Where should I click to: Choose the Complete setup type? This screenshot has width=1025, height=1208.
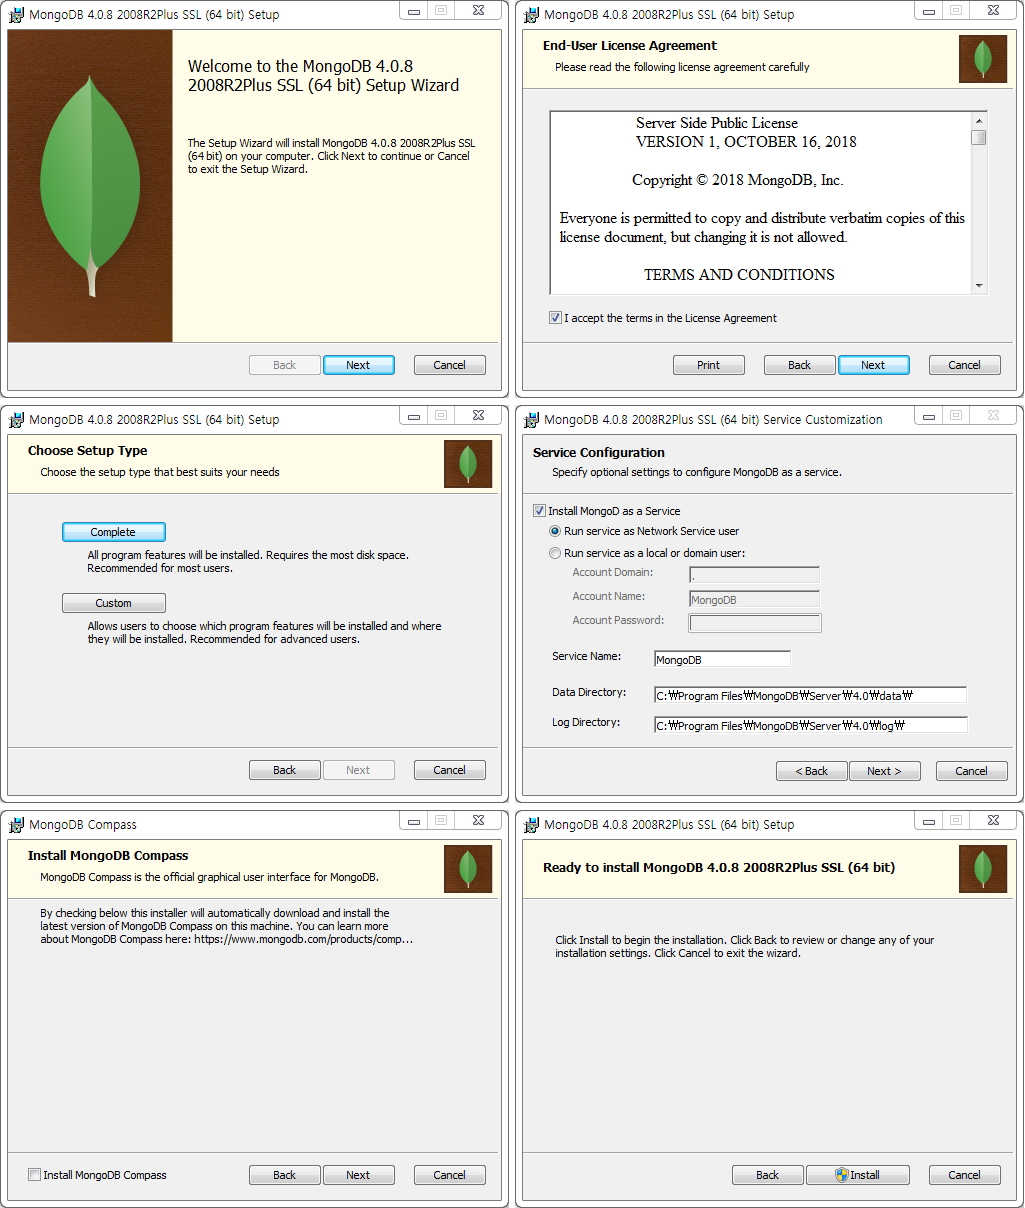(x=114, y=532)
